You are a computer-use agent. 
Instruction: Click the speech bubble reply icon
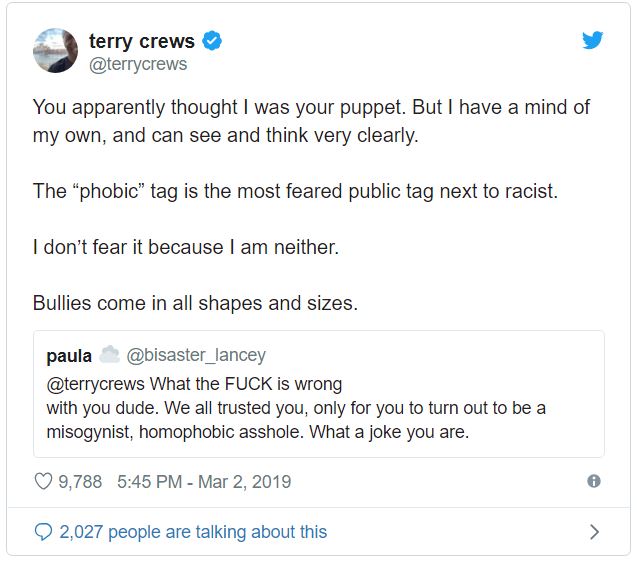43,532
